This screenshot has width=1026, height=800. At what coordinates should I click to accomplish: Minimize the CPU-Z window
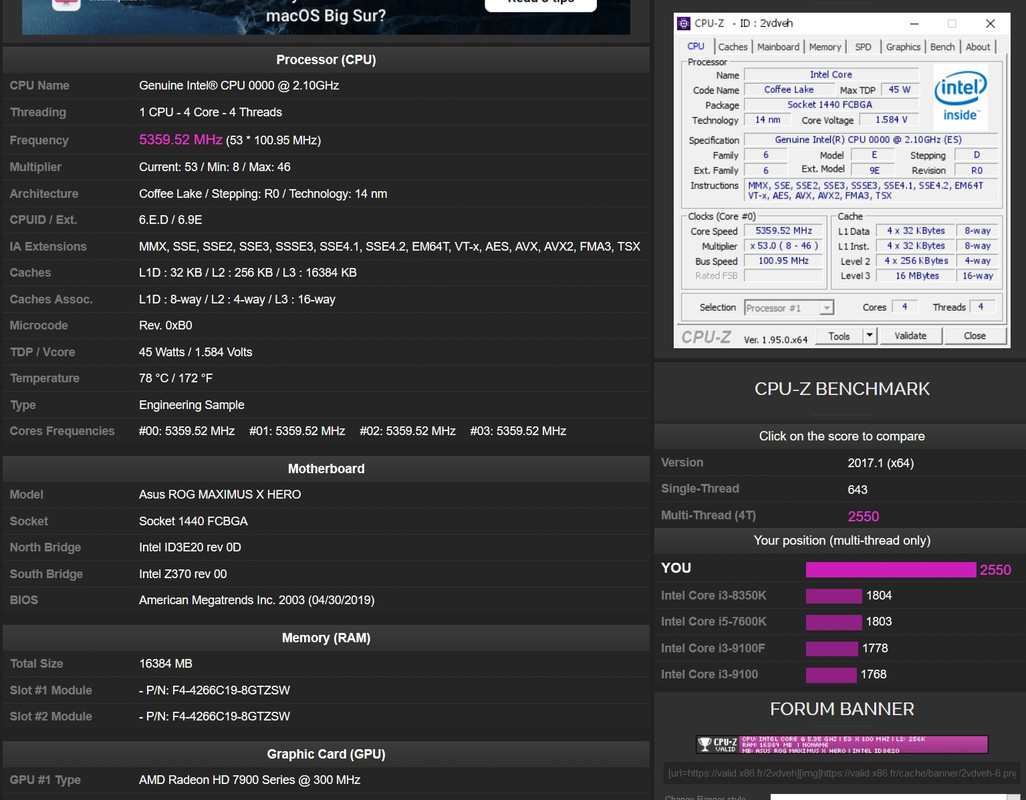tap(914, 24)
